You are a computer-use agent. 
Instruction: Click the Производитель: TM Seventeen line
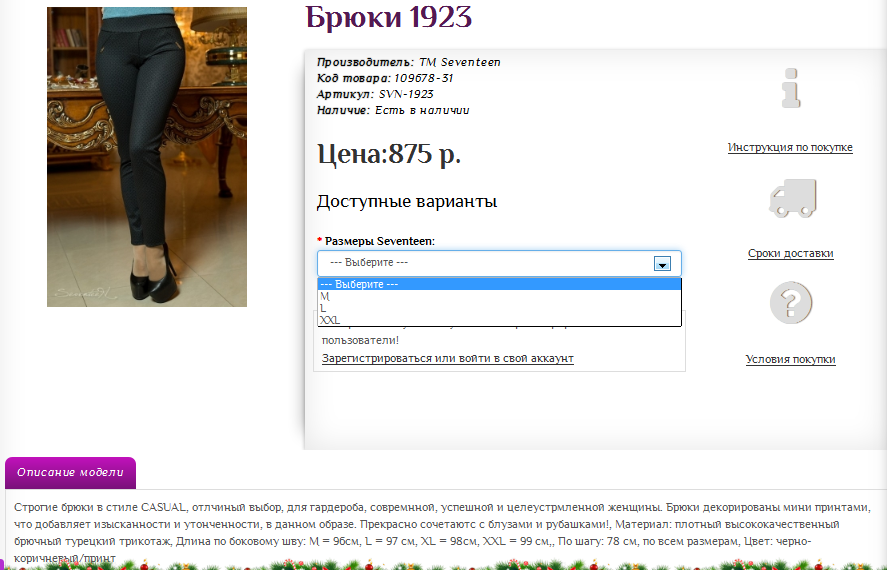(408, 62)
